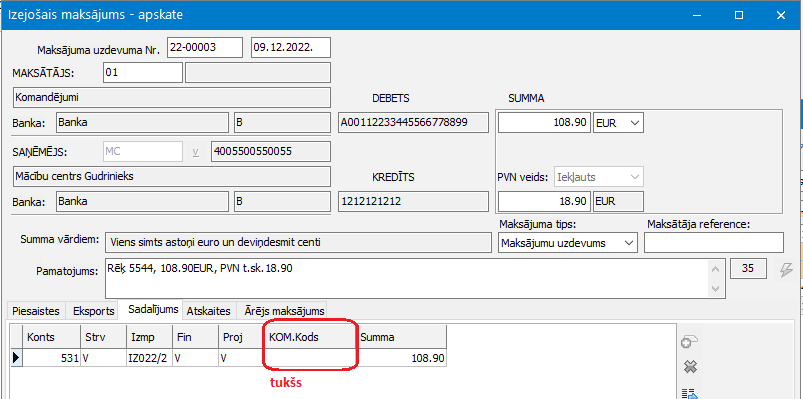Viewport: 803px width, 399px height.
Task: Click the Pamatojums scrollbar down arrow
Action: (715, 288)
